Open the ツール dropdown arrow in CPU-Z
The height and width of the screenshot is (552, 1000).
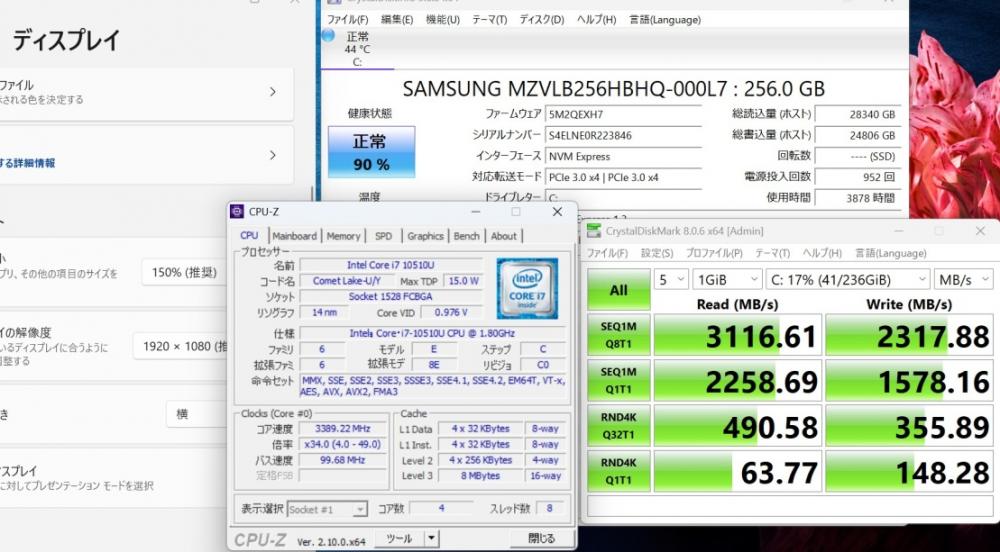(x=432, y=539)
